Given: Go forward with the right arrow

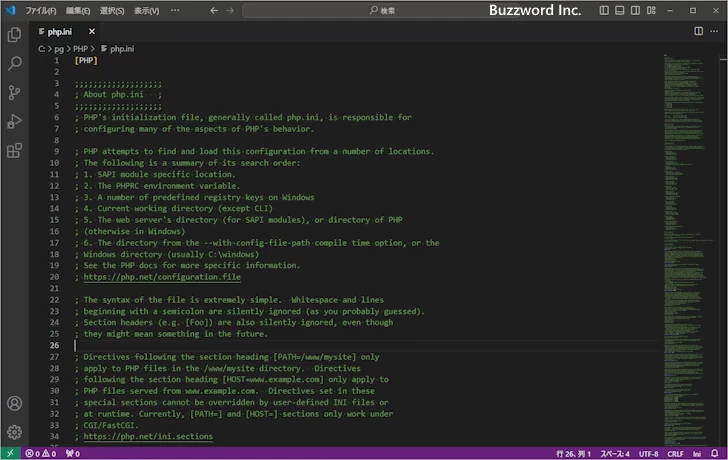Looking at the screenshot, I should pos(230,10).
